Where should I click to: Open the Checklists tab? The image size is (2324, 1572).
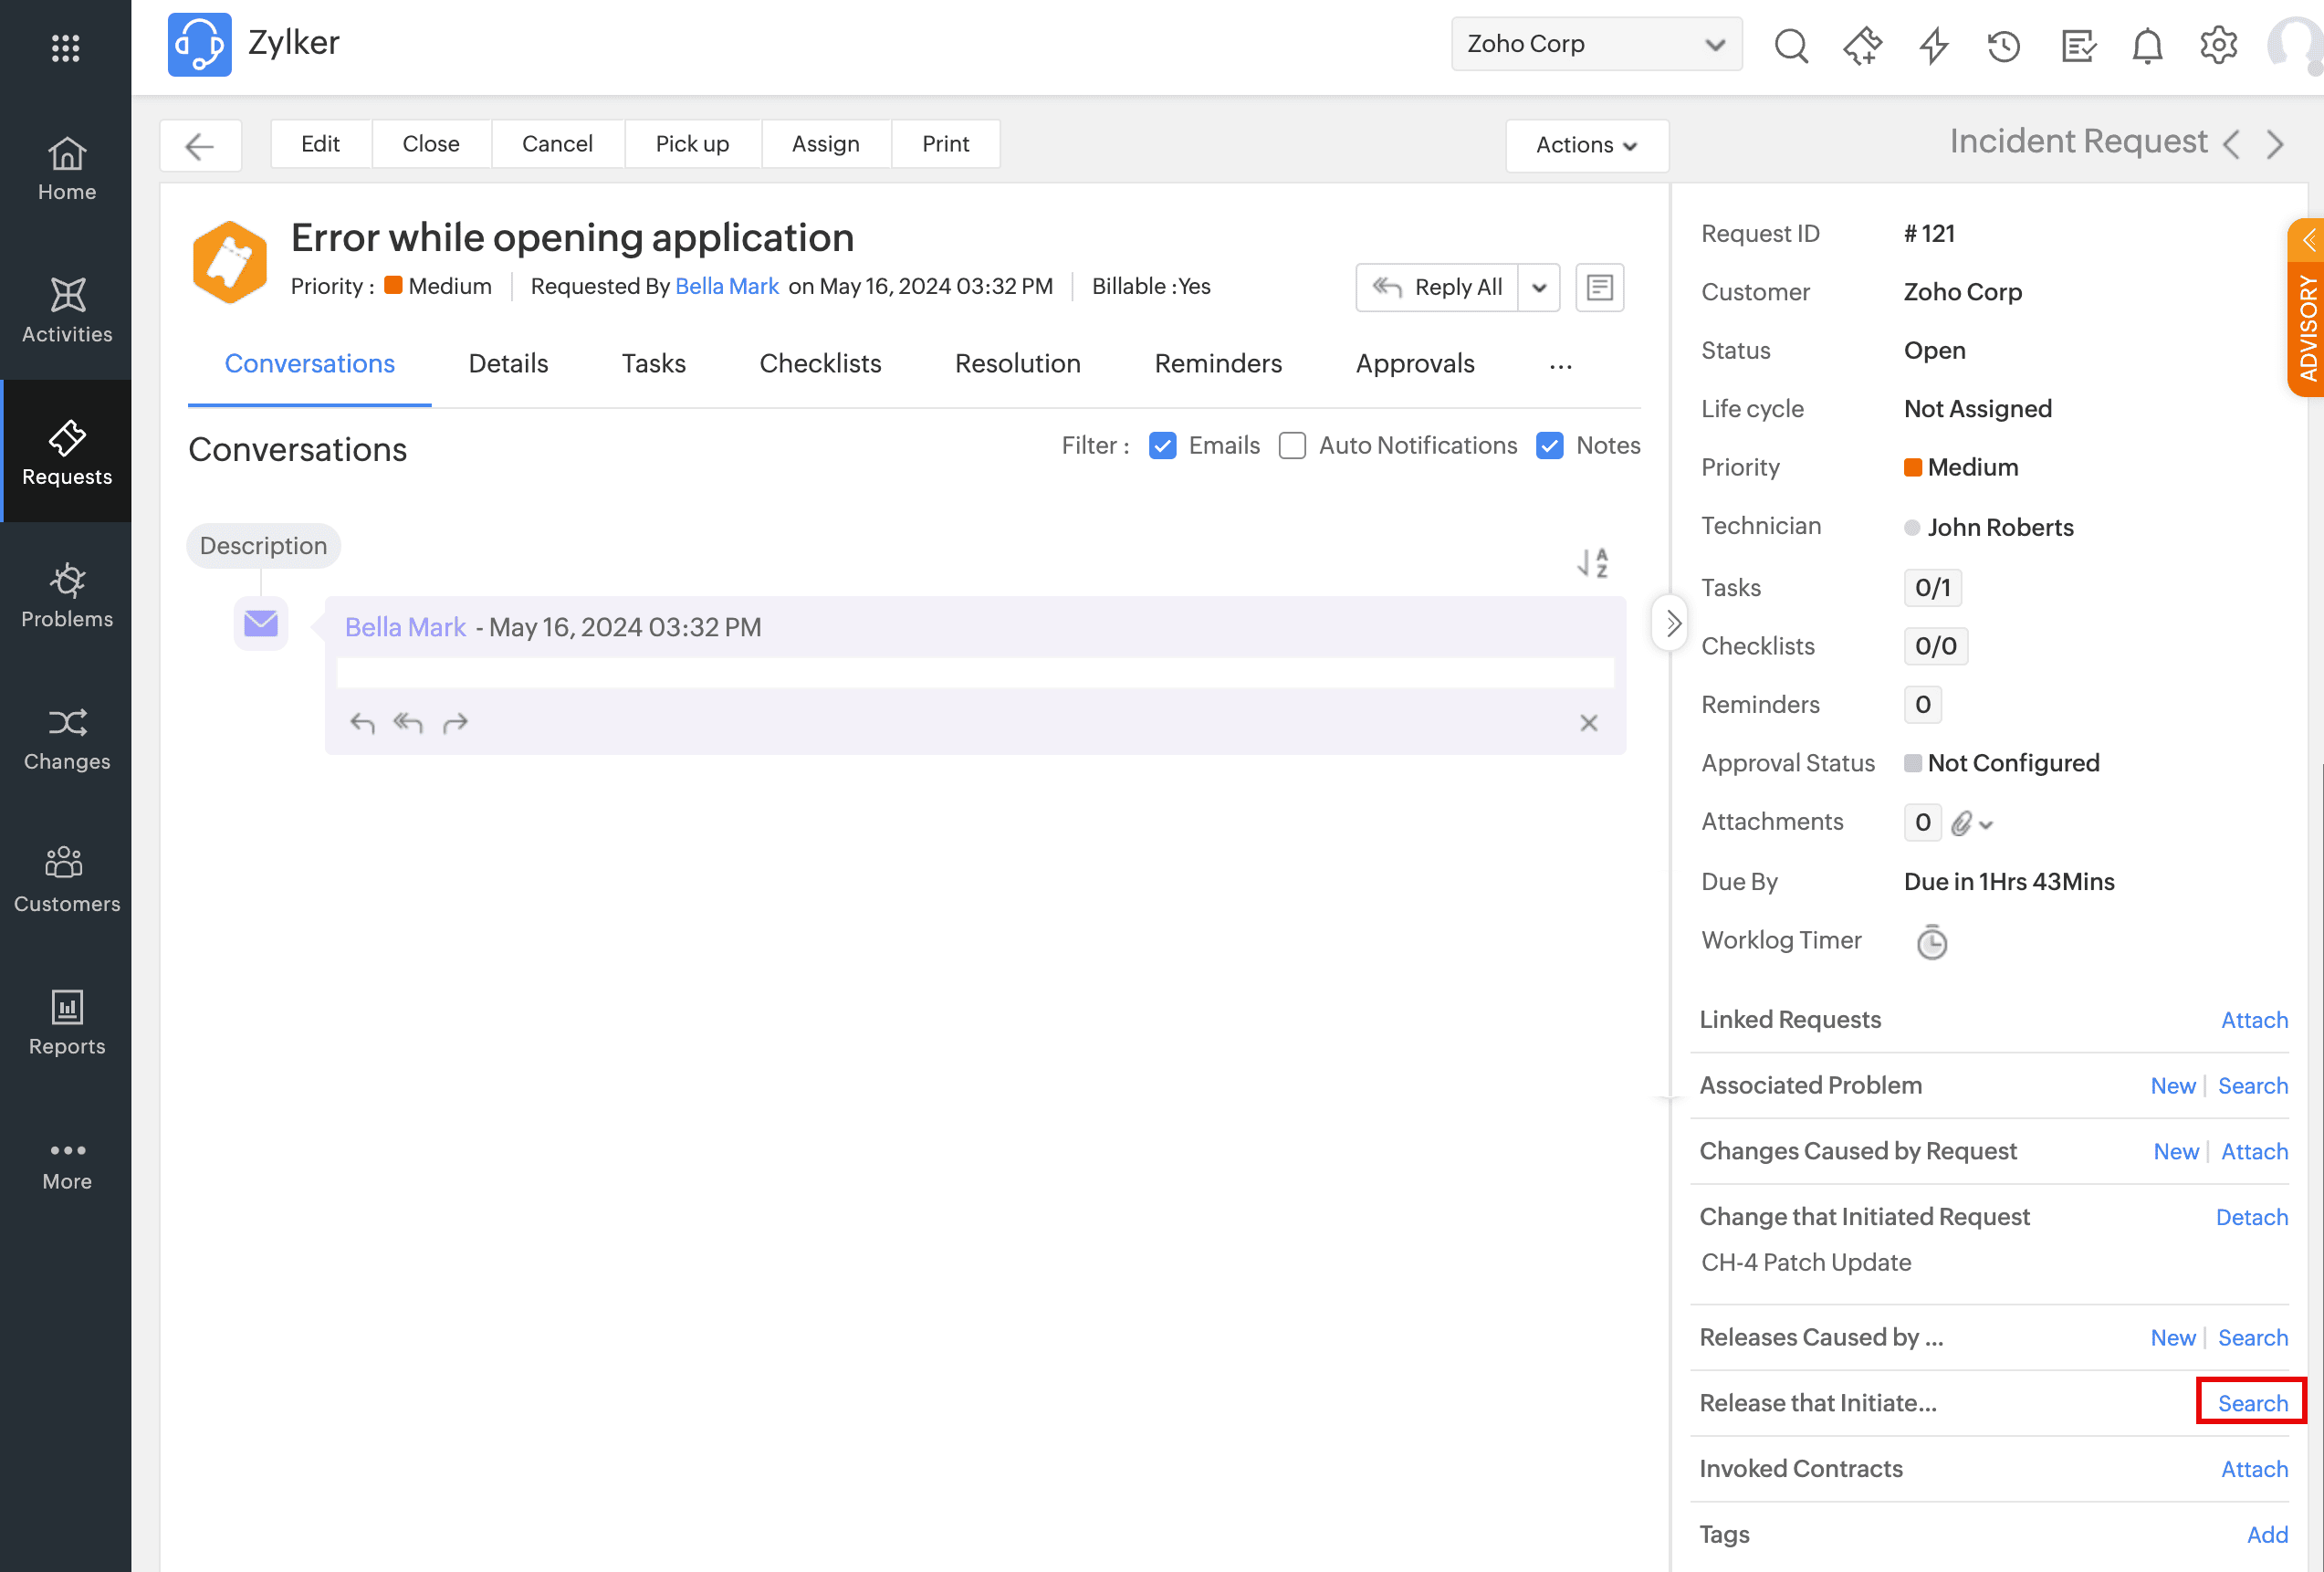click(820, 364)
